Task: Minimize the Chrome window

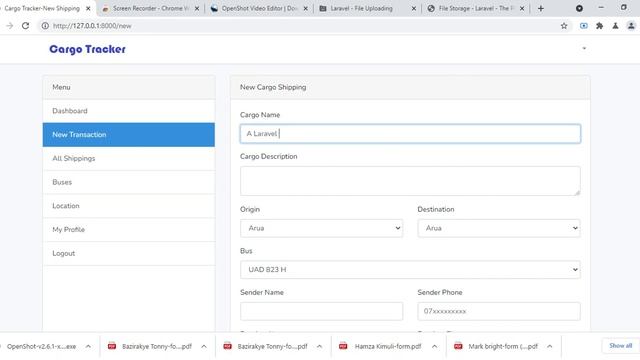Action: click(601, 8)
